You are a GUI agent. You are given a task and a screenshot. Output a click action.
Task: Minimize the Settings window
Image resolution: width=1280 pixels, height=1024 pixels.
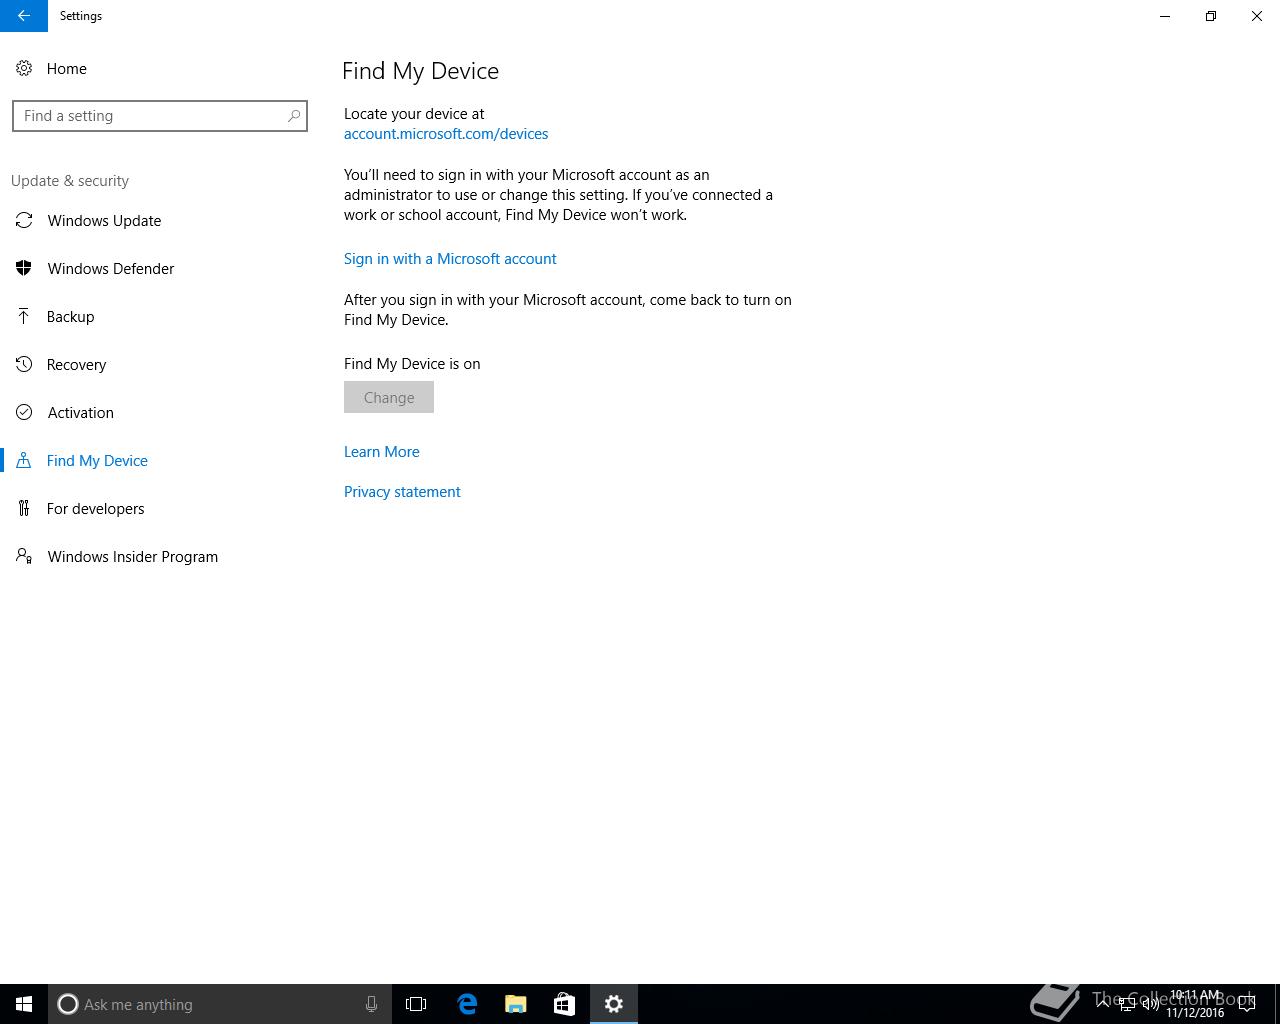click(x=1165, y=16)
